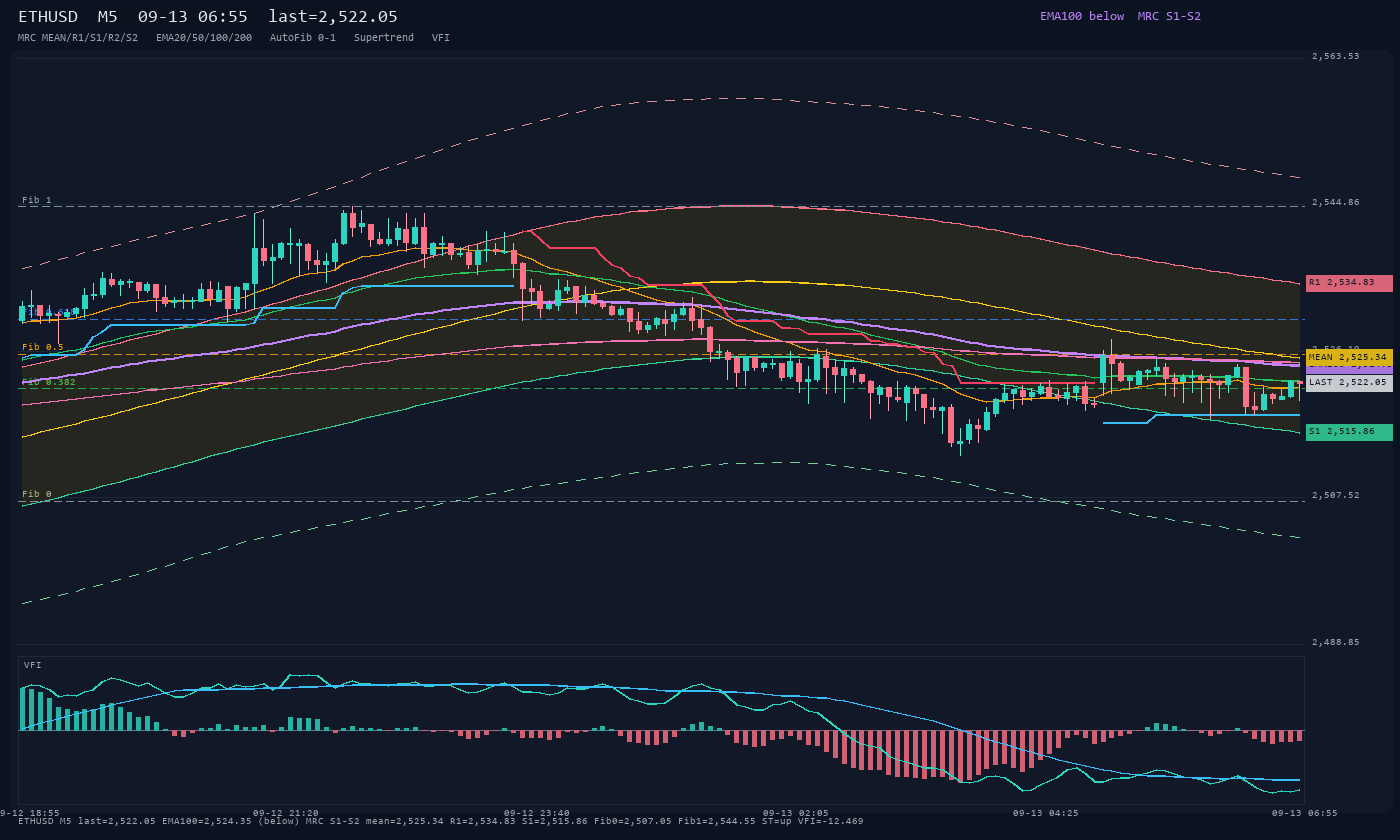
Task: Select the '09-12 21:20' time axis label
Action: click(286, 813)
